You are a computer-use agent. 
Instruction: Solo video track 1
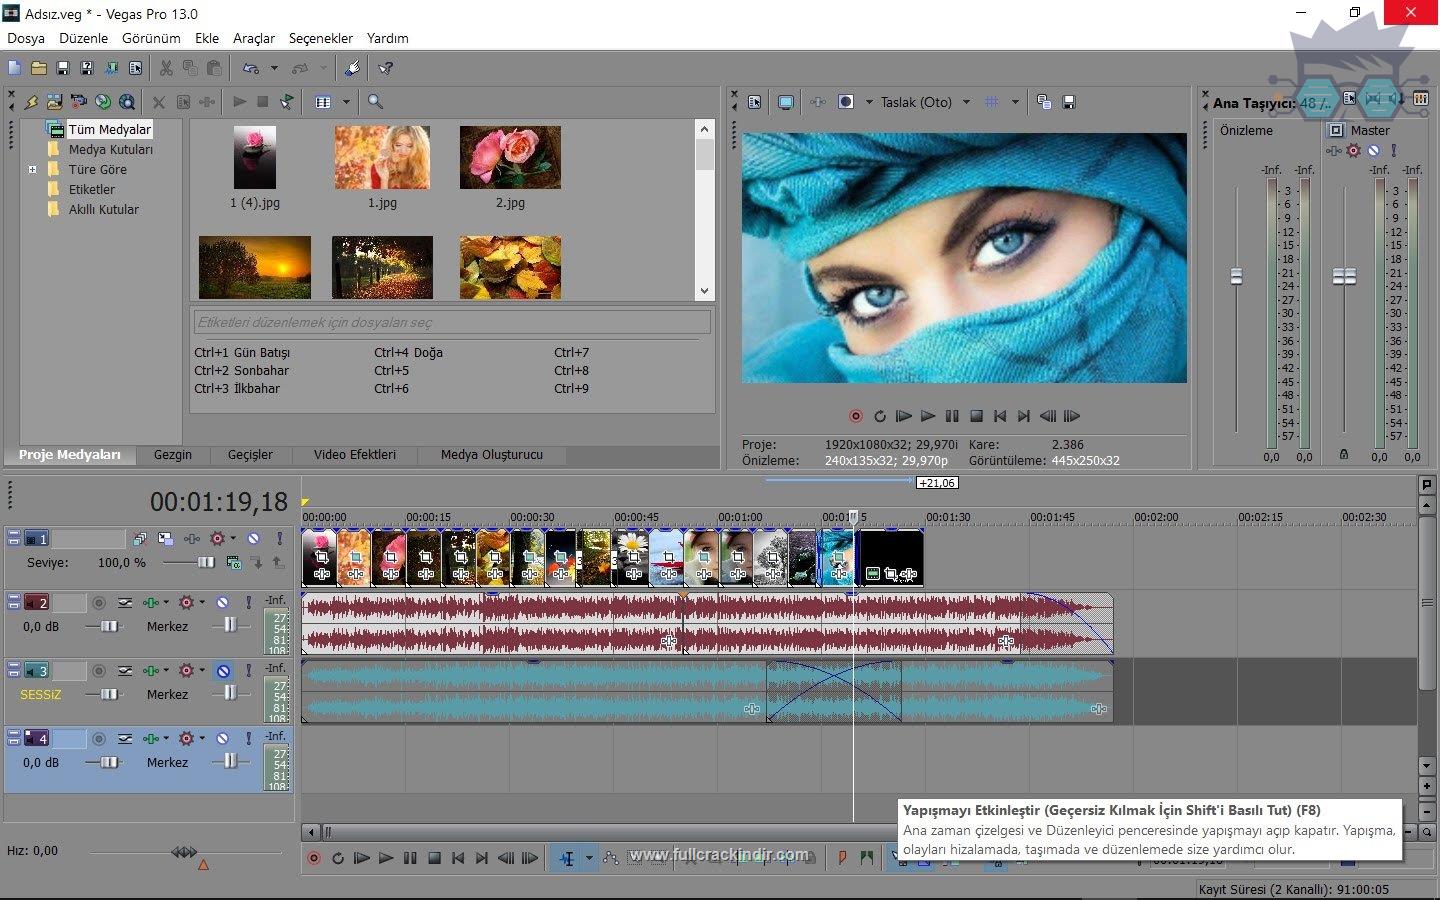(280, 538)
